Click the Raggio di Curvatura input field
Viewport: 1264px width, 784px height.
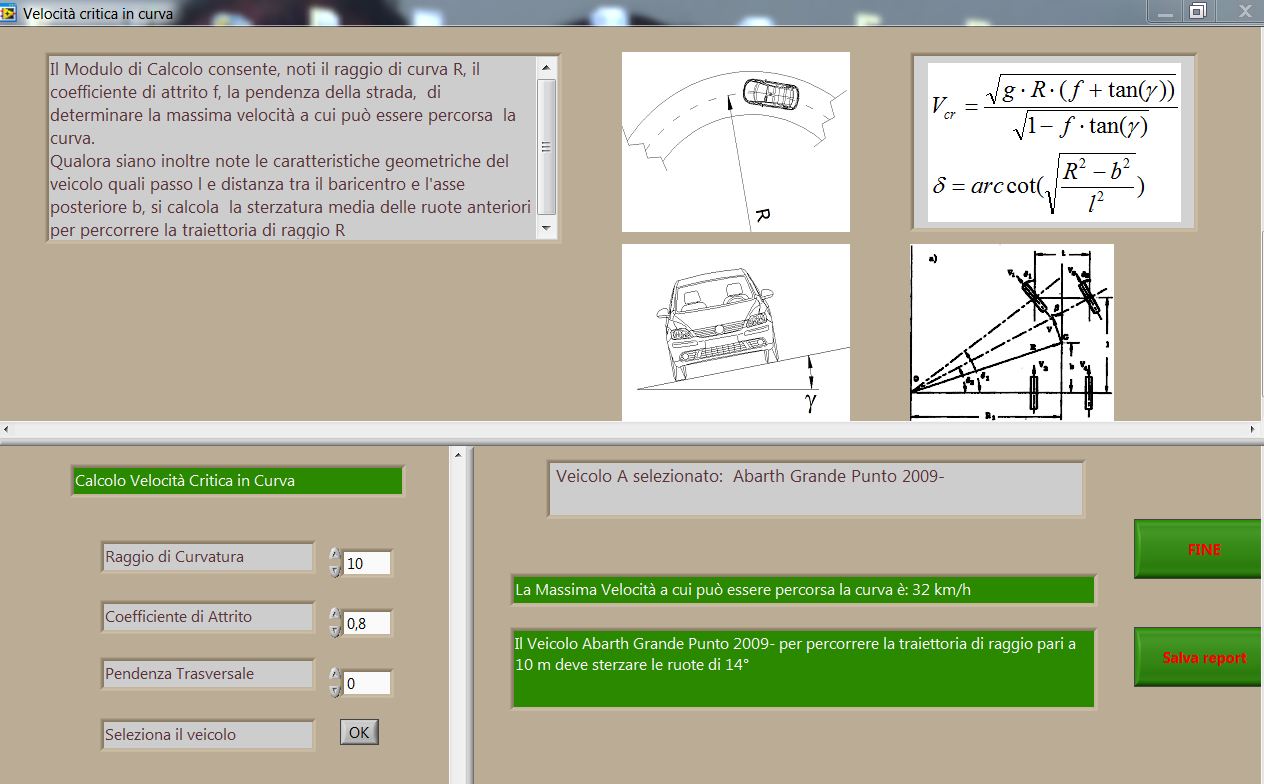point(366,563)
